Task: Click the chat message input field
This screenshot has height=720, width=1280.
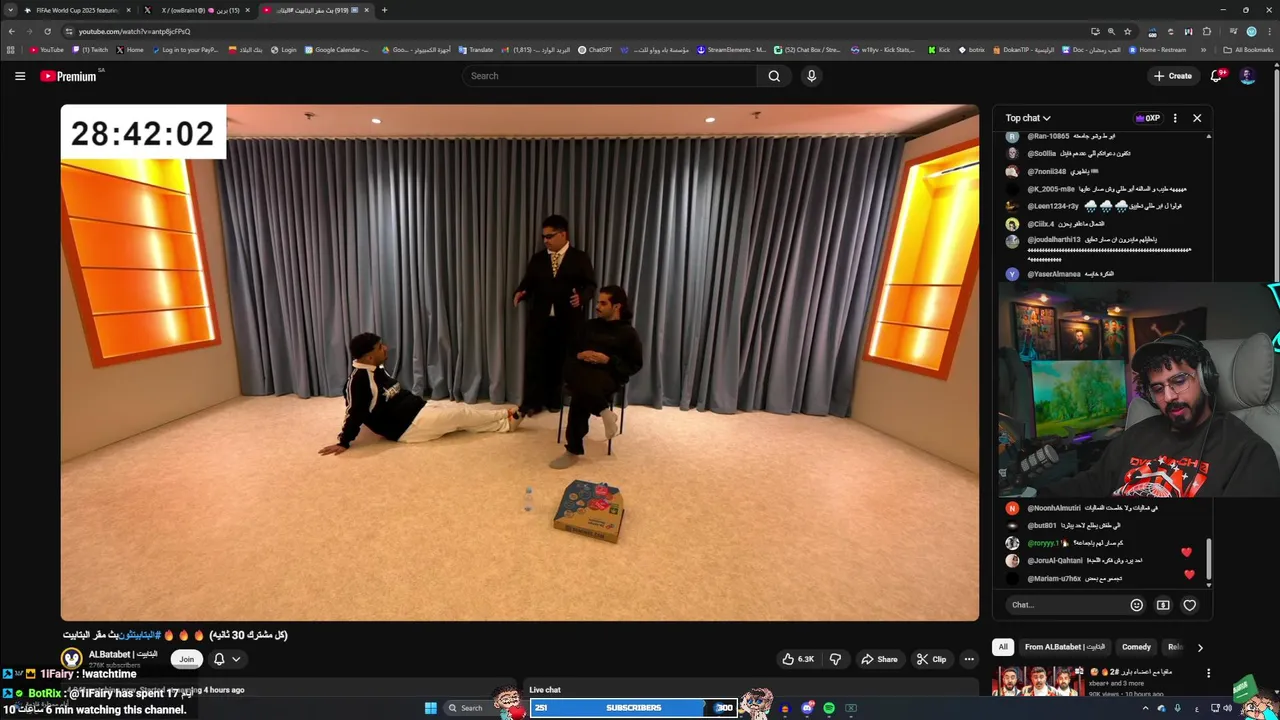Action: tap(1066, 605)
